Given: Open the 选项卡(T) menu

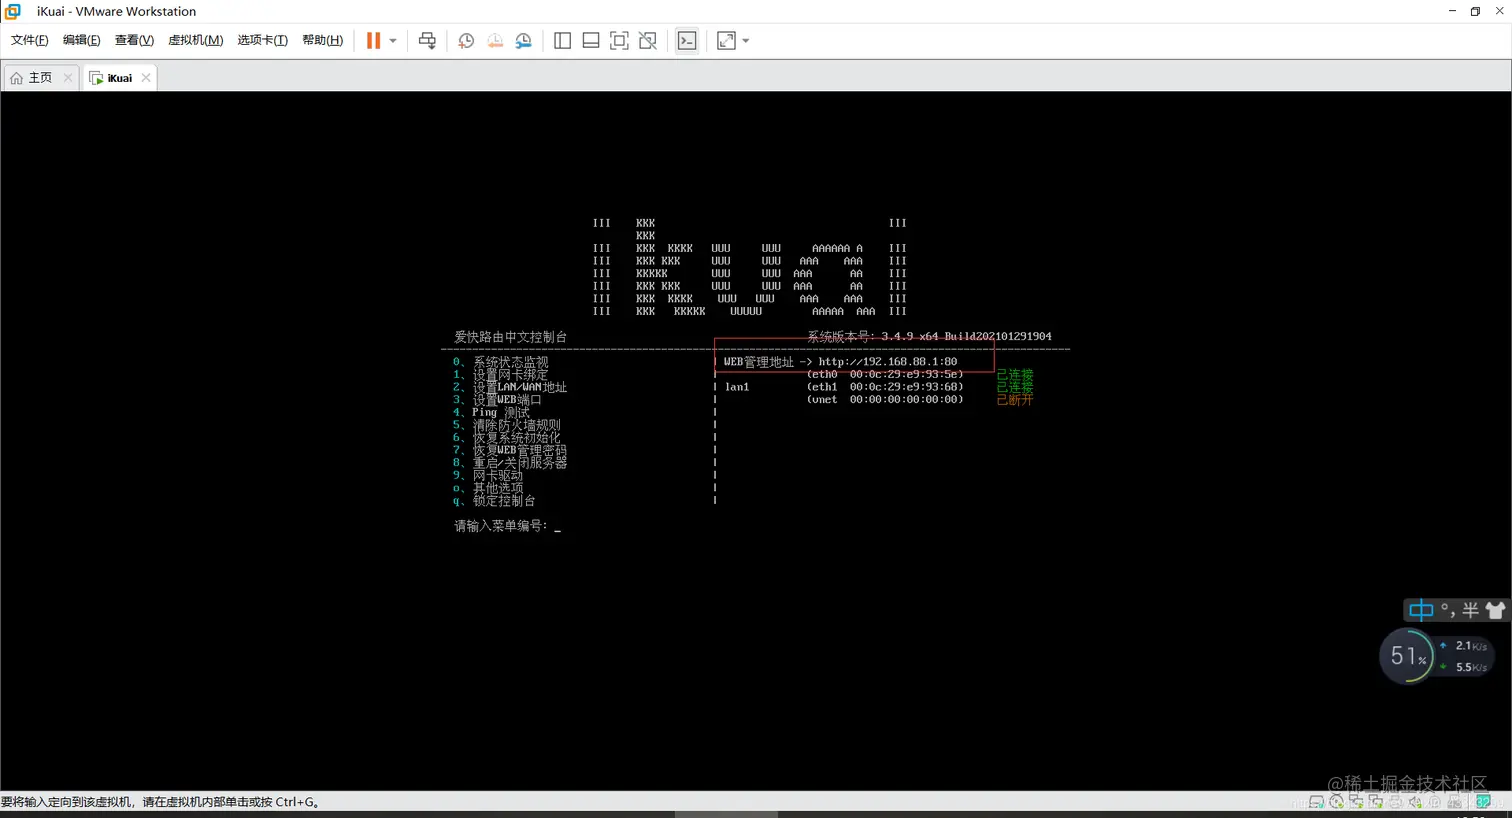Looking at the screenshot, I should 262,40.
